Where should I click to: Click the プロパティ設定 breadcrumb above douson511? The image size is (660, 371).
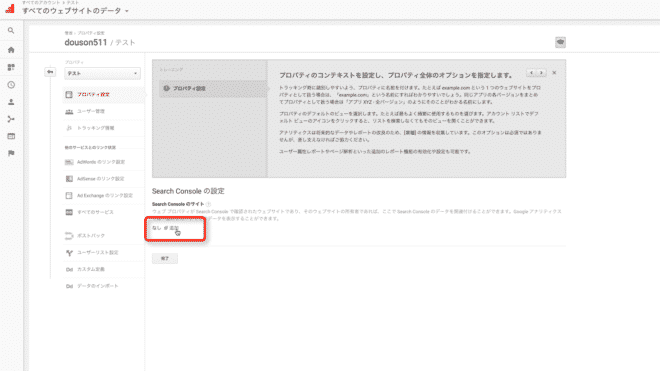91,33
